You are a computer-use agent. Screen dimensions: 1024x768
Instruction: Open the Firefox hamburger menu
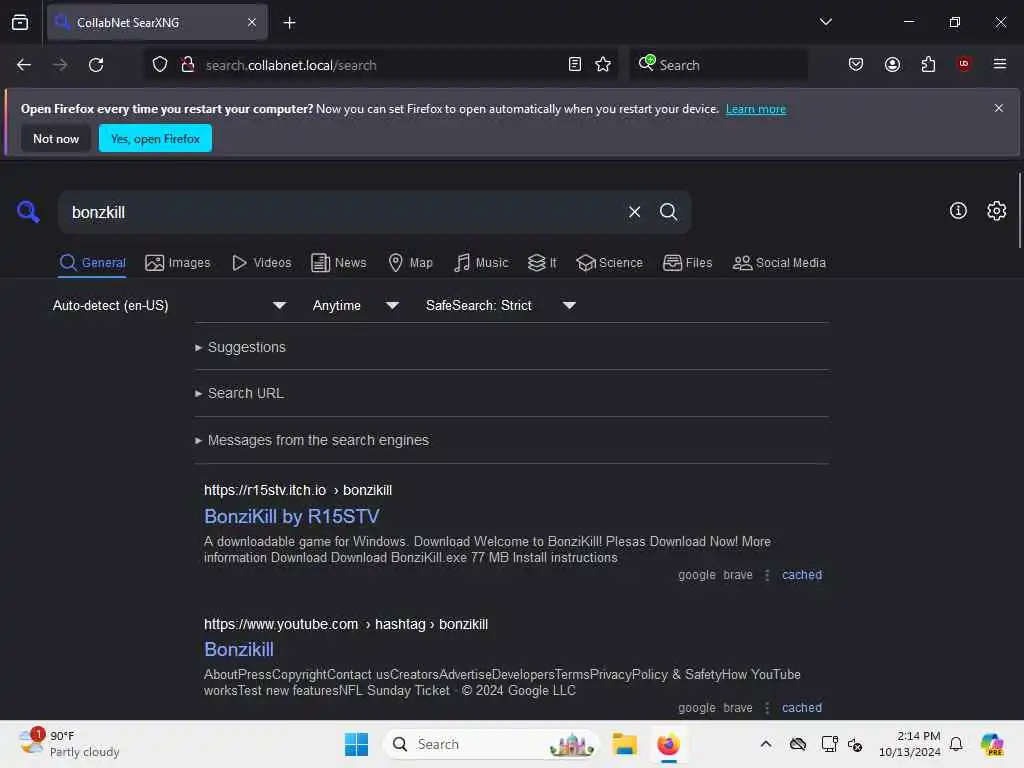1000,64
